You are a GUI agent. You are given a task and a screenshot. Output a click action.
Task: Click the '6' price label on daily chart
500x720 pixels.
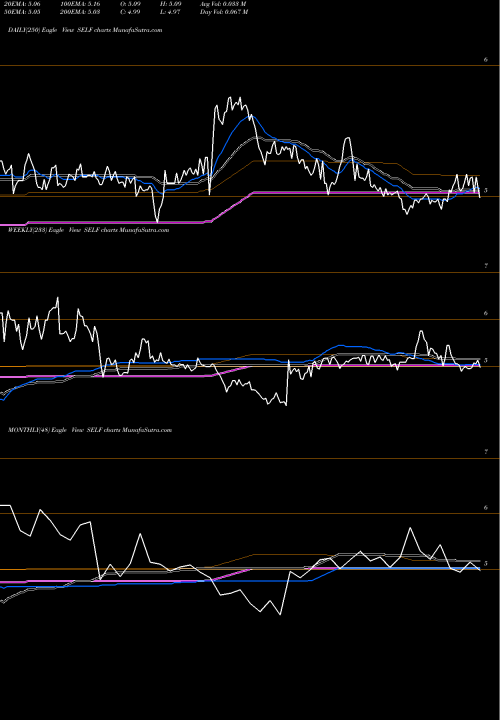pos(486,59)
